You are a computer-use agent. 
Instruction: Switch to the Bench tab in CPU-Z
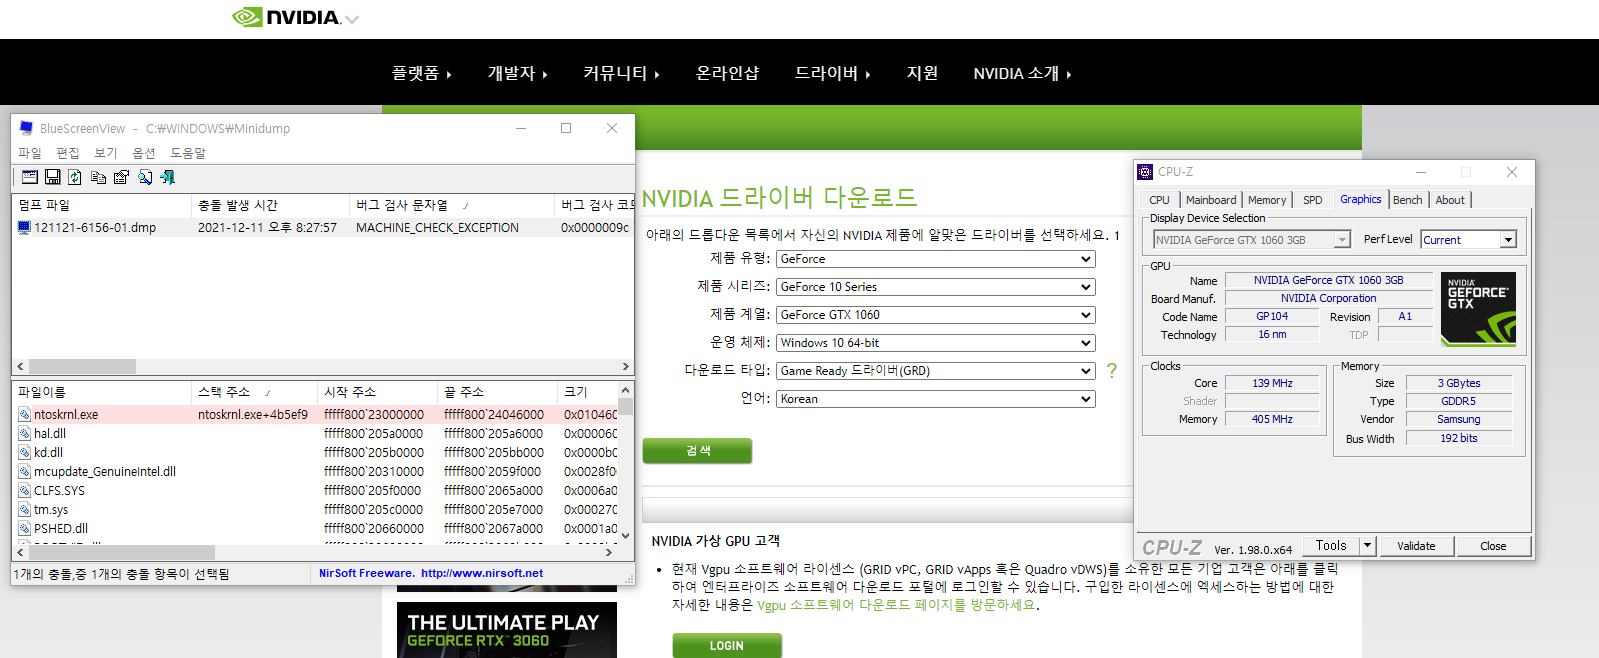[1408, 200]
